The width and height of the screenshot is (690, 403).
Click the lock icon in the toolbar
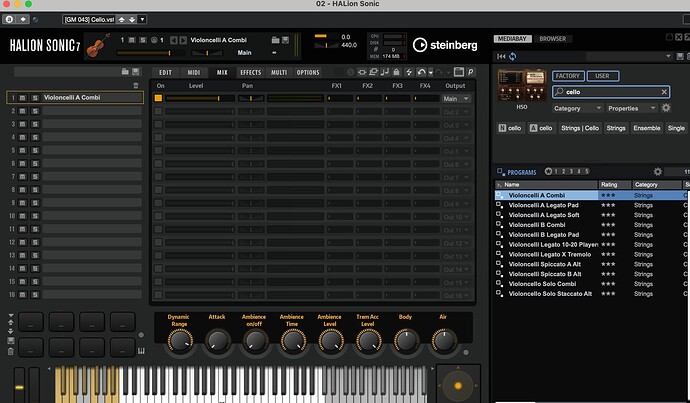point(396,72)
